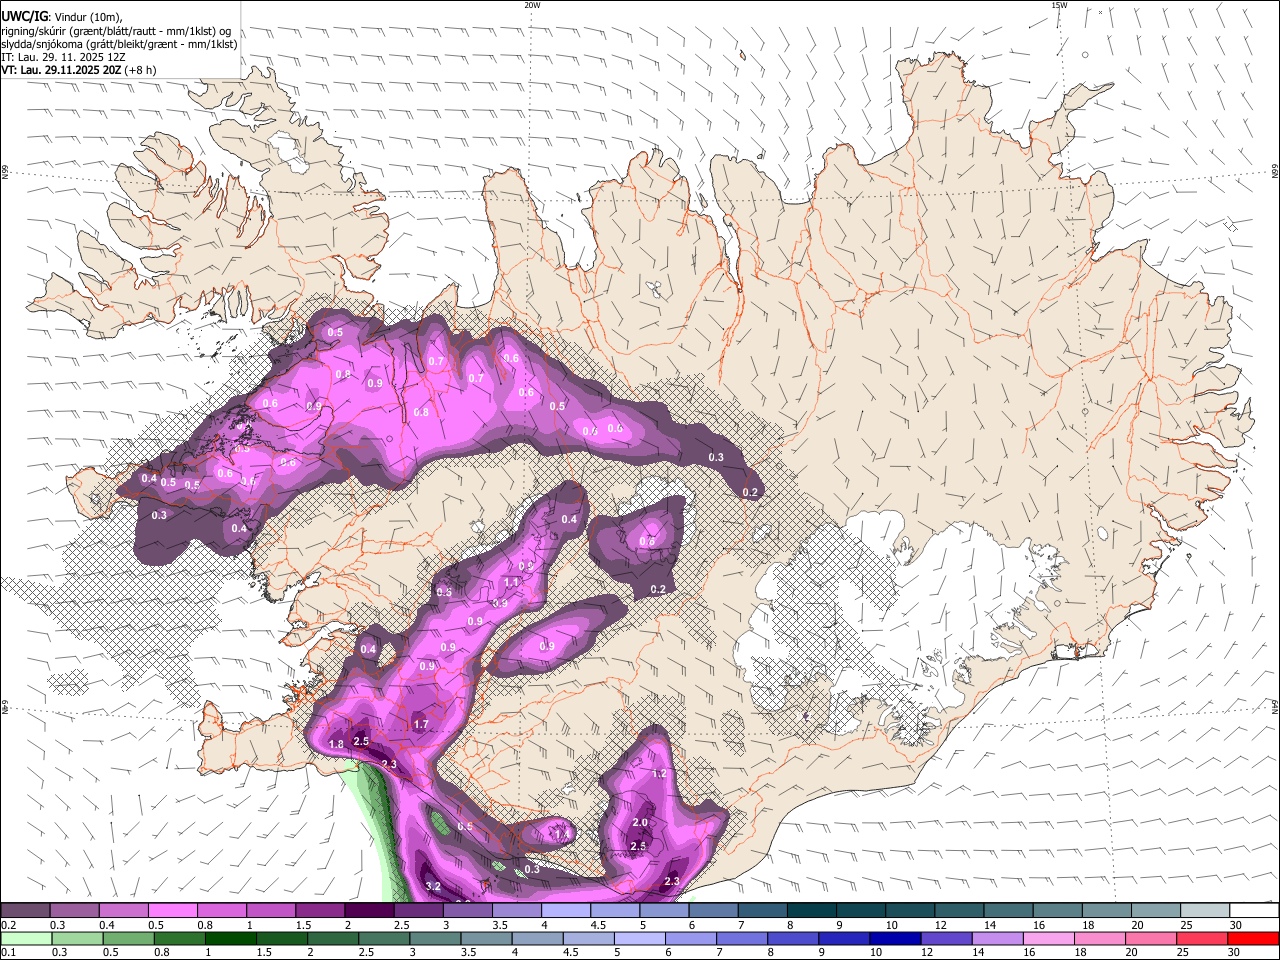This screenshot has width=1280, height=960.
Task: Click the upper legend swatch starting at 0.5
Action: [x=172, y=910]
